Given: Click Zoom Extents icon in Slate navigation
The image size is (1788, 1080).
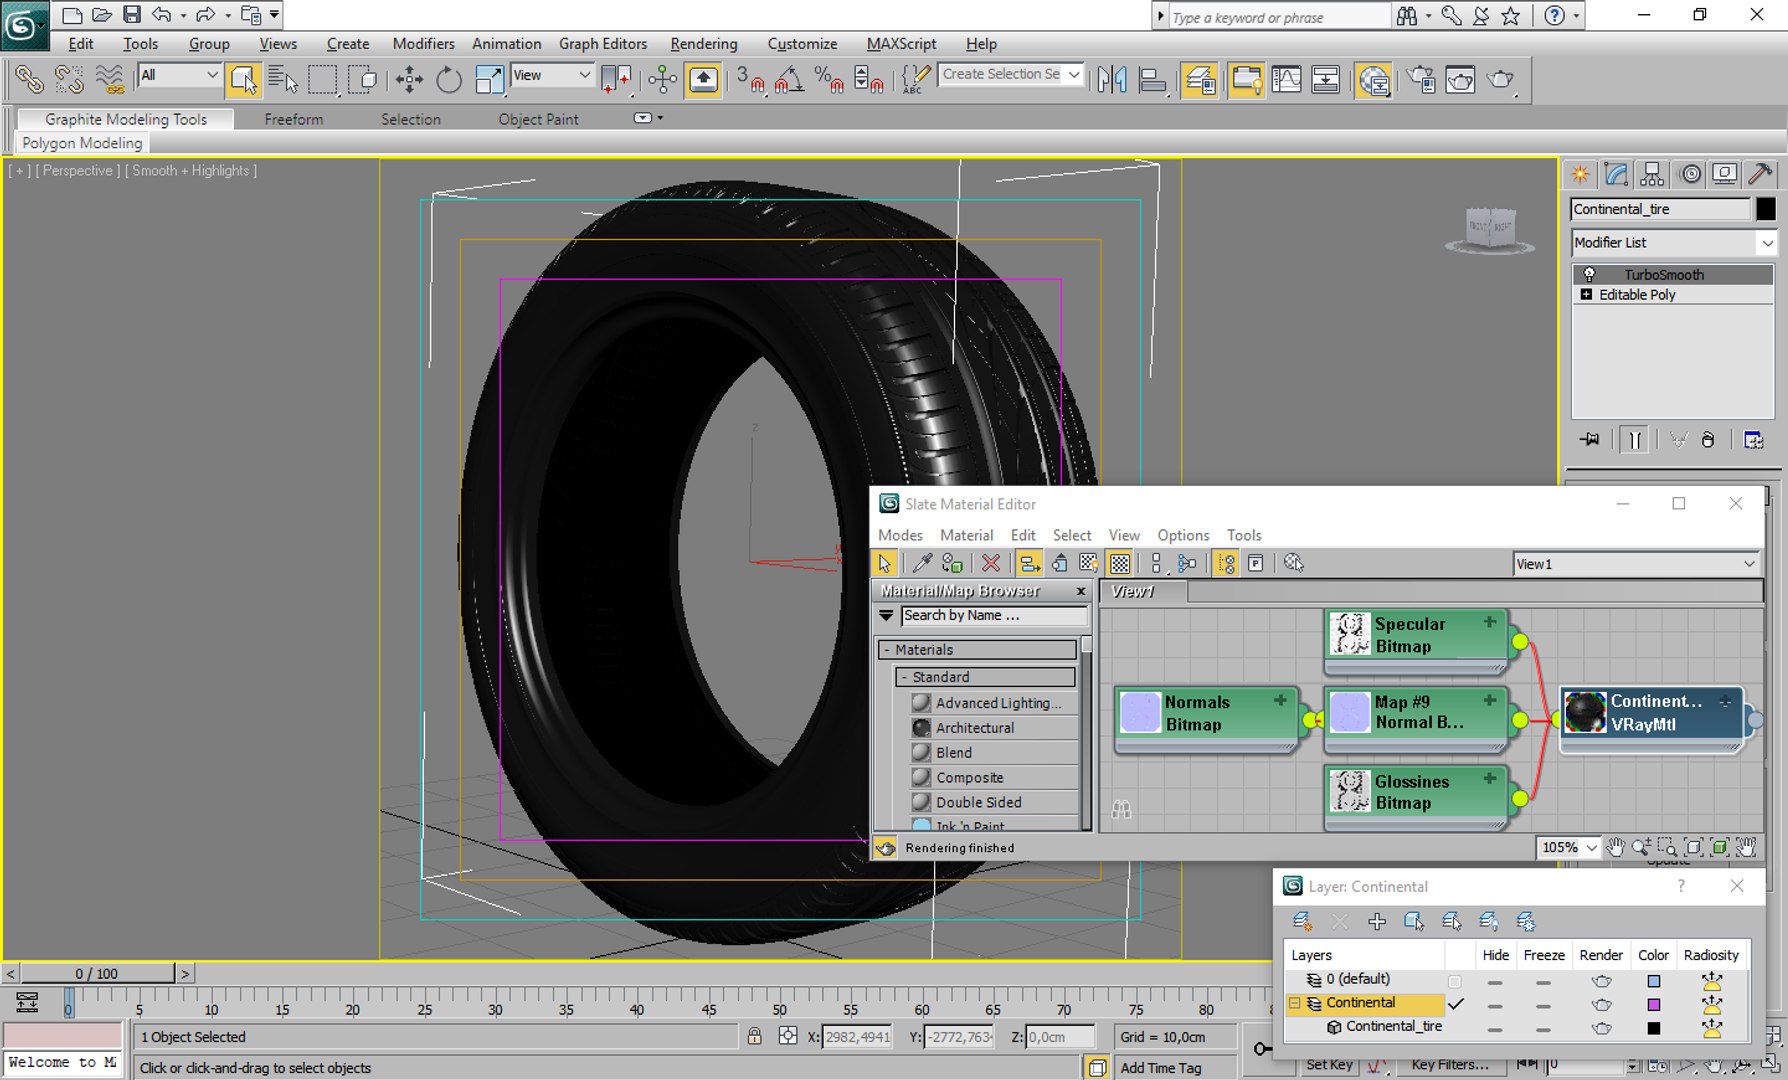Looking at the screenshot, I should (x=1693, y=847).
